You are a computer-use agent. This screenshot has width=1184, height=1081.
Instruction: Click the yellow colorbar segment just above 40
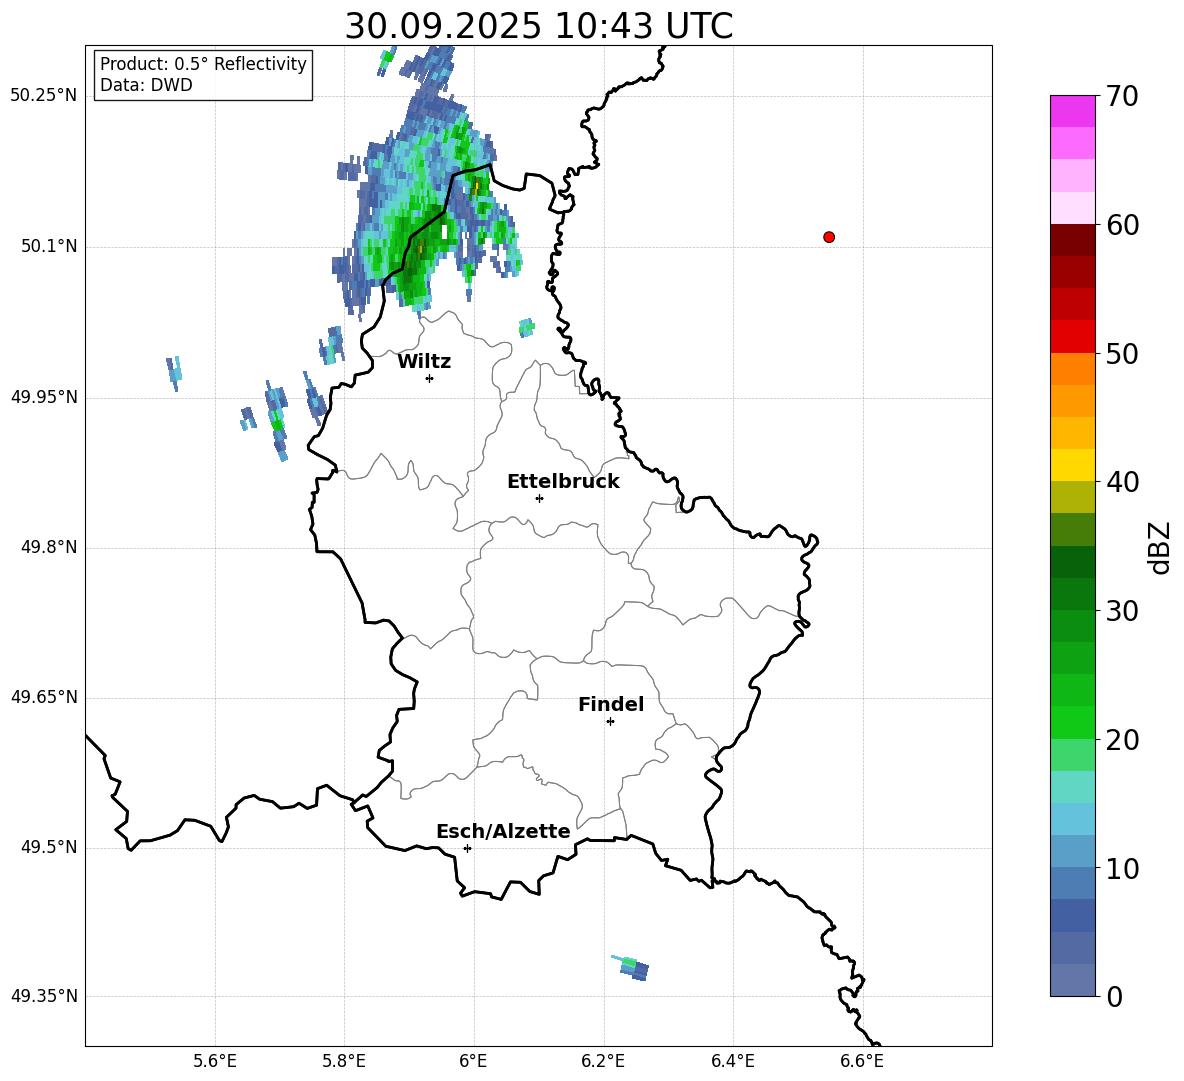point(1072,465)
